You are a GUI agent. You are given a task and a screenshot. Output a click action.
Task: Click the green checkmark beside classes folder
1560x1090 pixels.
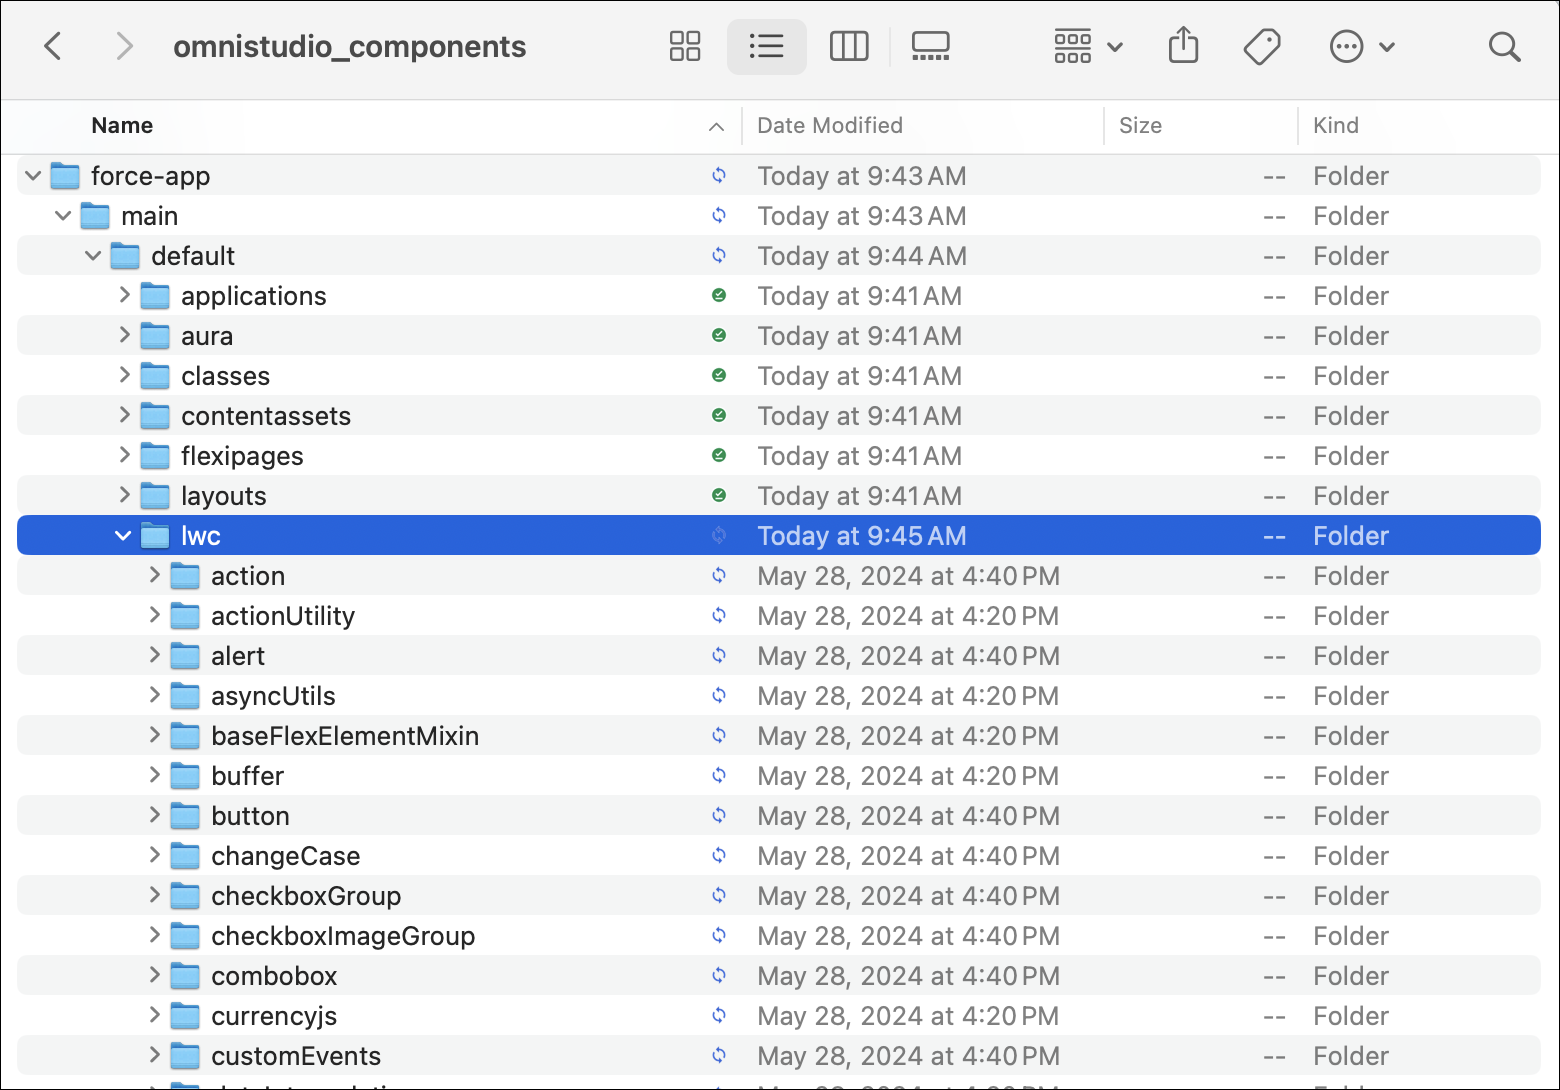[719, 375]
